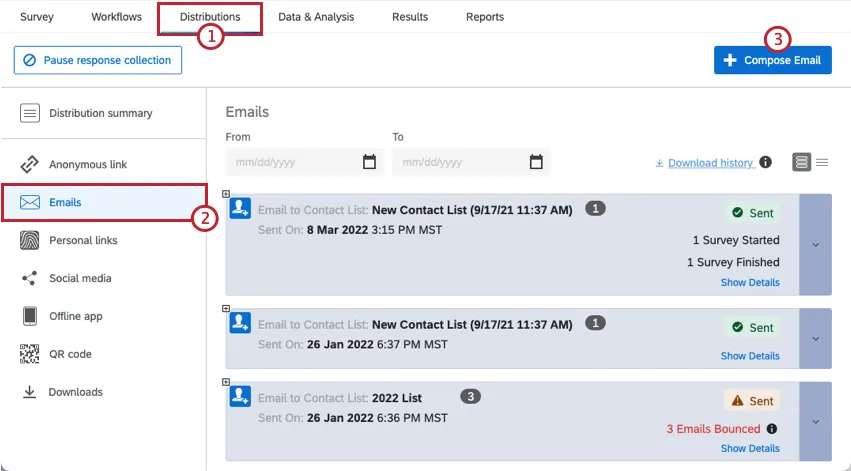
Task: Click the 2022 List contact list name
Action: point(397,398)
